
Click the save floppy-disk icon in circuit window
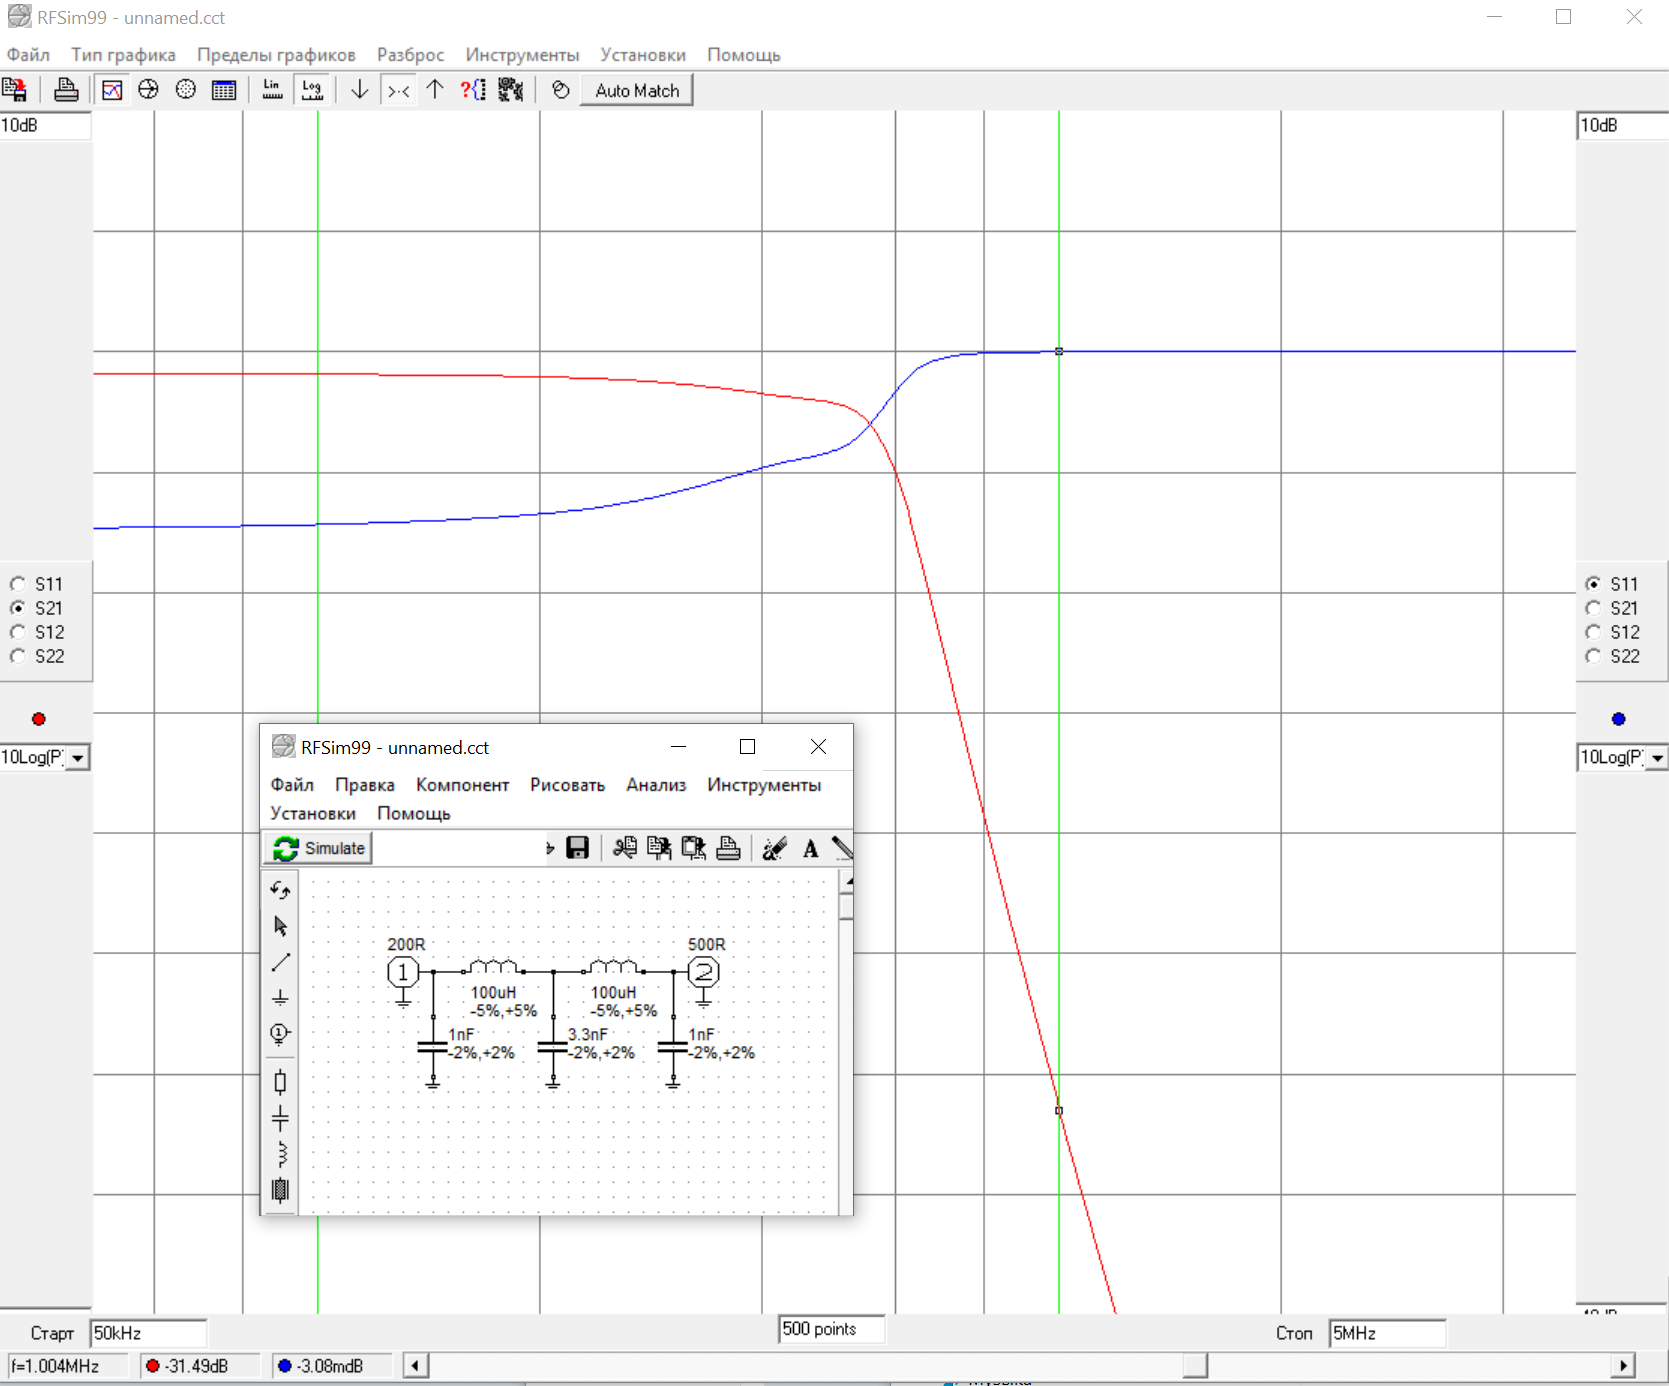577,848
